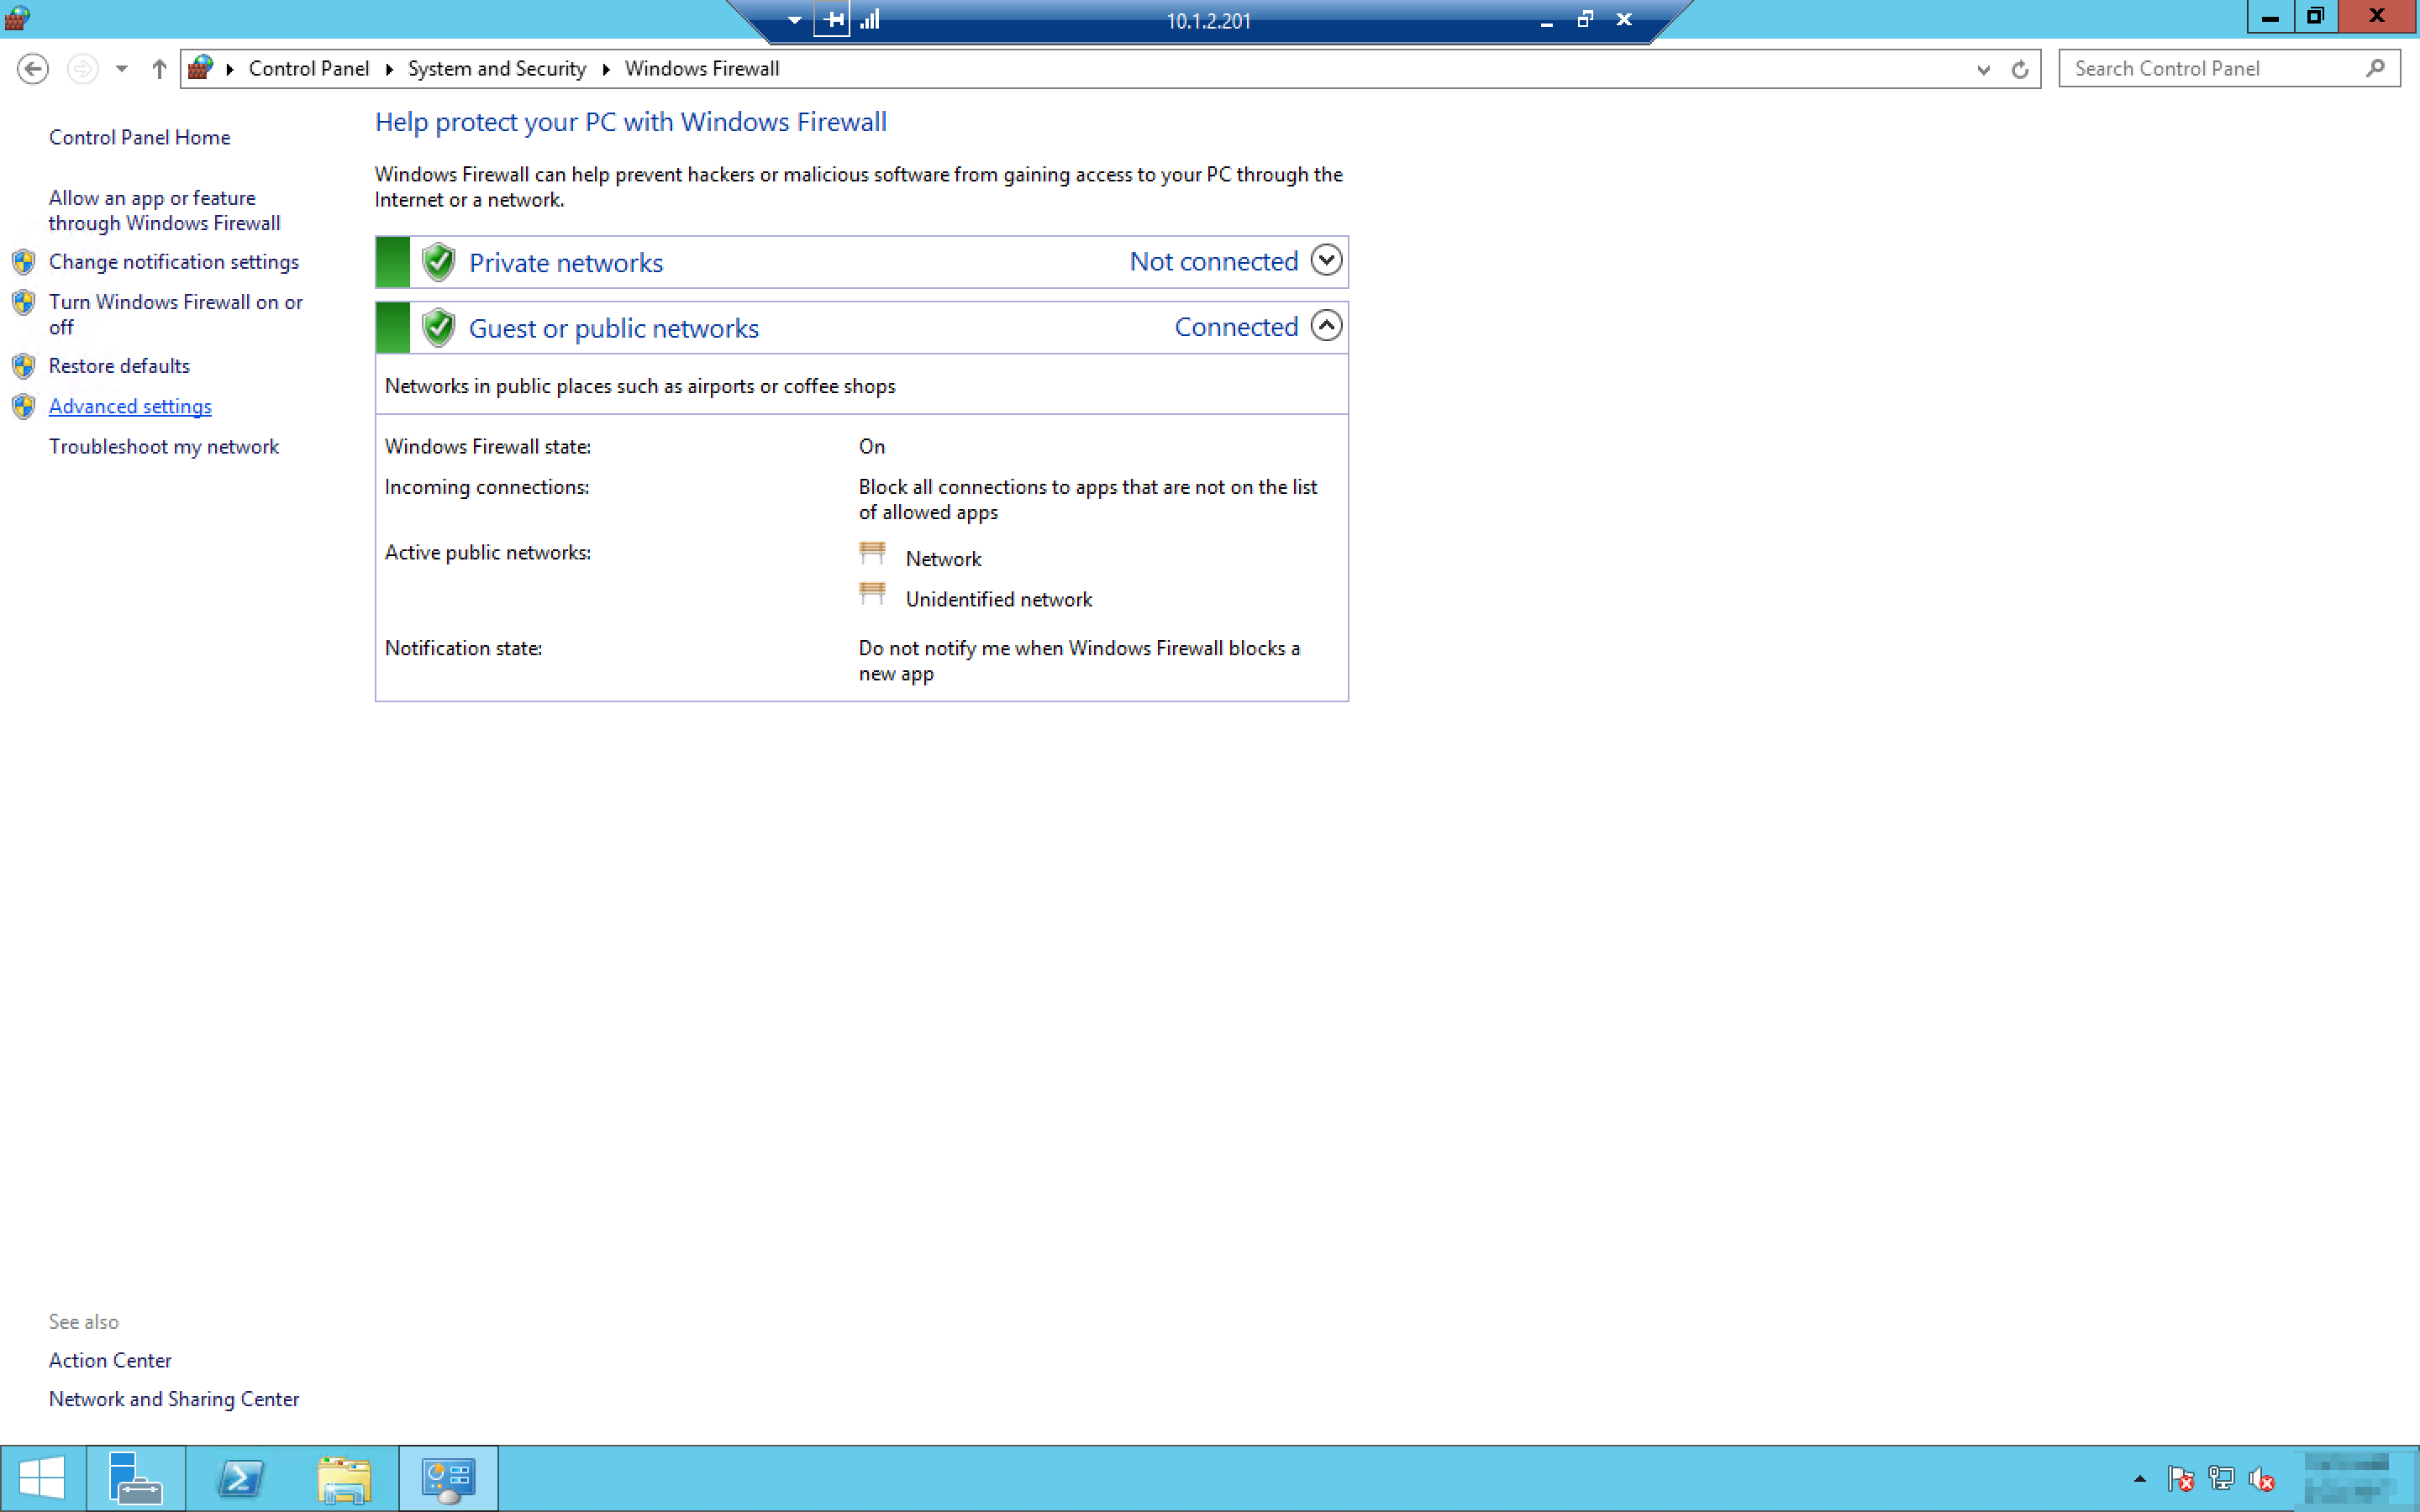2420x1512 pixels.
Task: Select System and Security breadcrumb
Action: coord(496,69)
